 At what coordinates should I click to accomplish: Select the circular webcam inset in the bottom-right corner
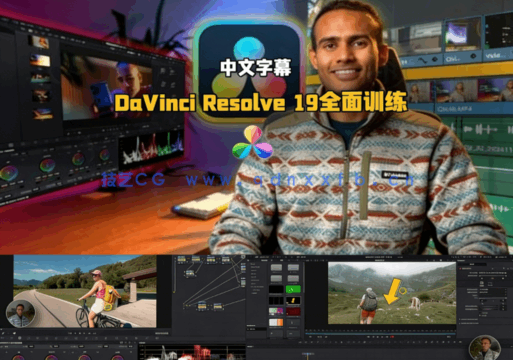(x=484, y=348)
